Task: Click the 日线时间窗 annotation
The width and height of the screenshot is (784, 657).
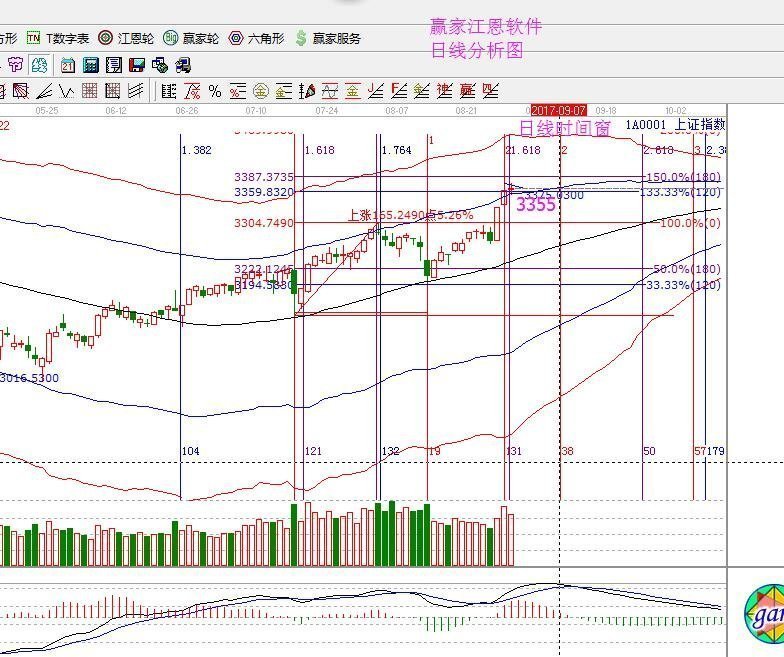Action: [565, 128]
